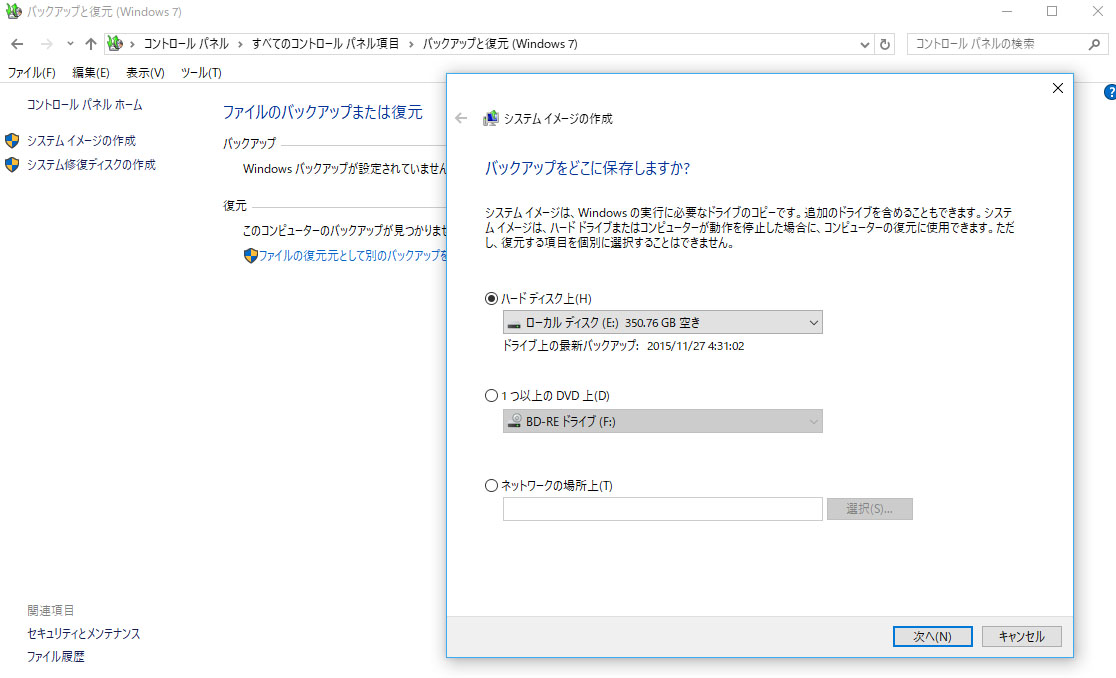Click the Back navigation arrow in Explorer
The height and width of the screenshot is (678, 1116).
17,44
